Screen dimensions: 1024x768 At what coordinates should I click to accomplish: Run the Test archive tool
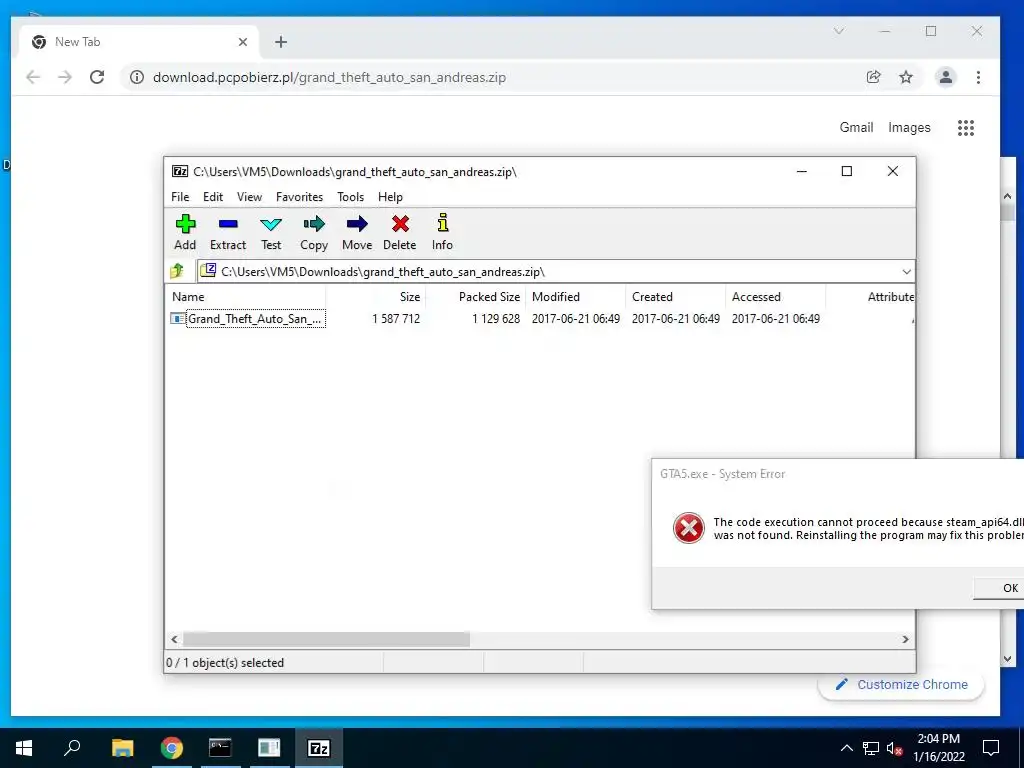[271, 232]
